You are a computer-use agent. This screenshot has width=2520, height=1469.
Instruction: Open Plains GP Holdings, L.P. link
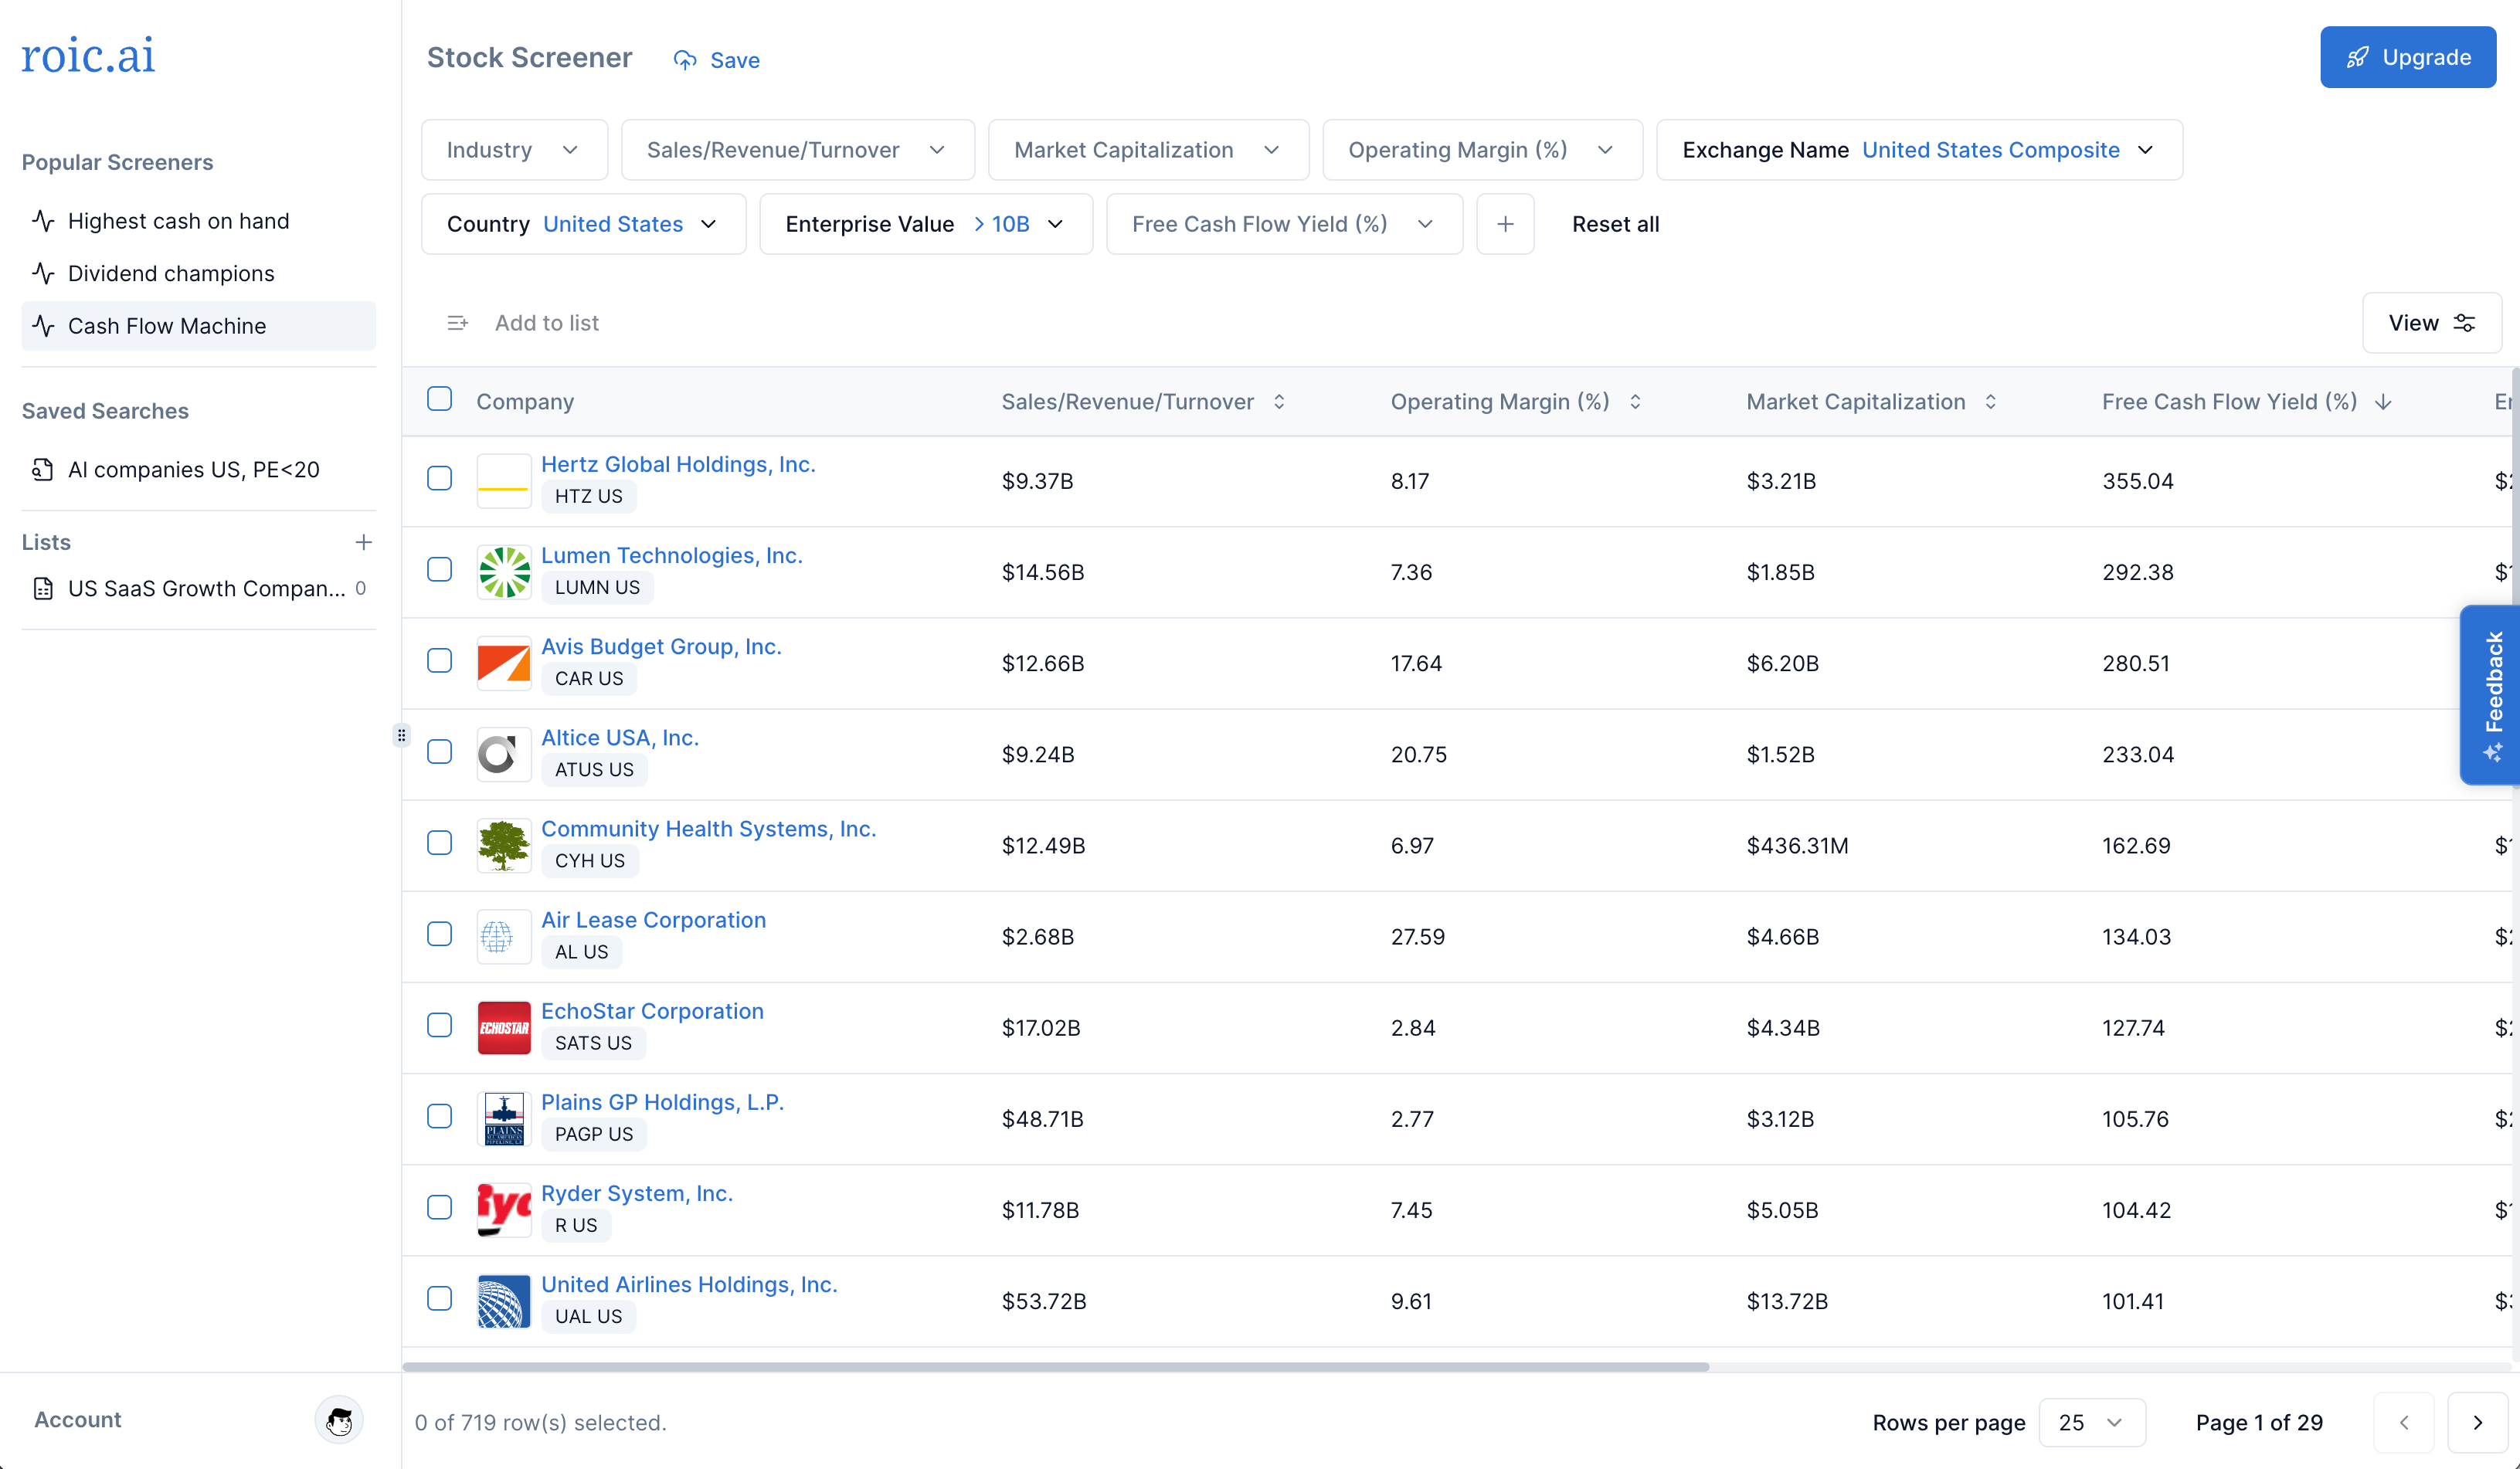(662, 1102)
